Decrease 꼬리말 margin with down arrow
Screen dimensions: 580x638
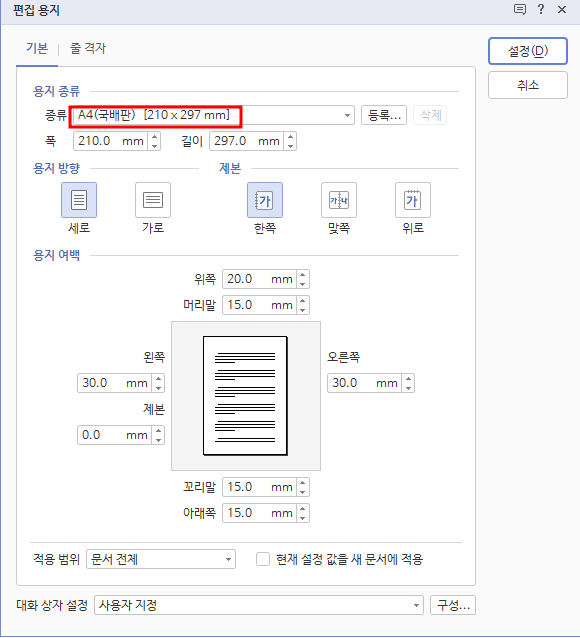coord(302,492)
